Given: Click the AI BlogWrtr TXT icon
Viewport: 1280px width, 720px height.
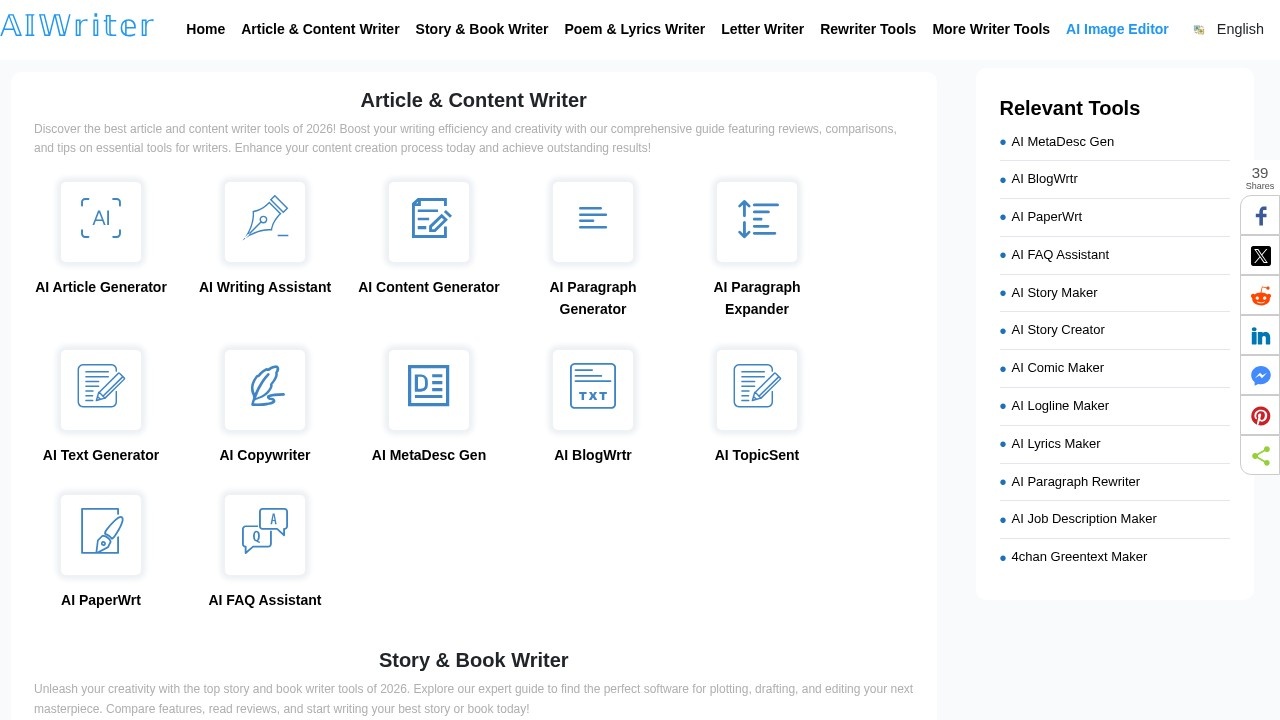Looking at the screenshot, I should (593, 389).
